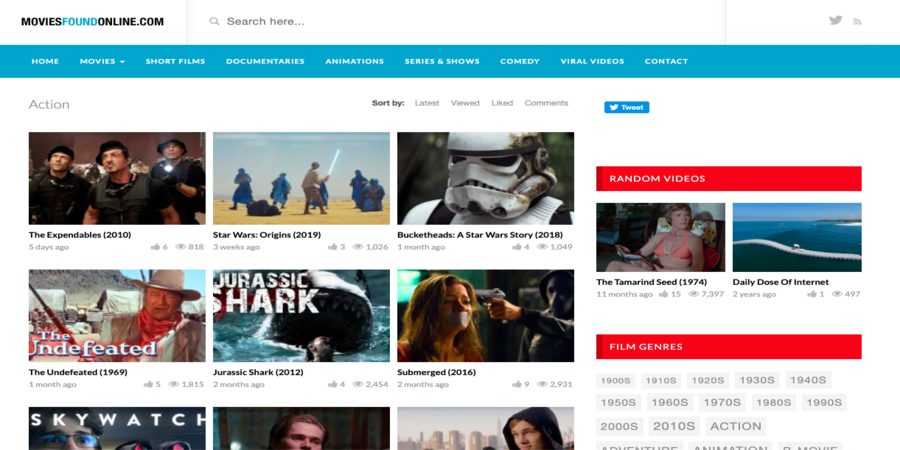Image resolution: width=900 pixels, height=450 pixels.
Task: Click views eye icon for The Undefeated
Action: 173,384
